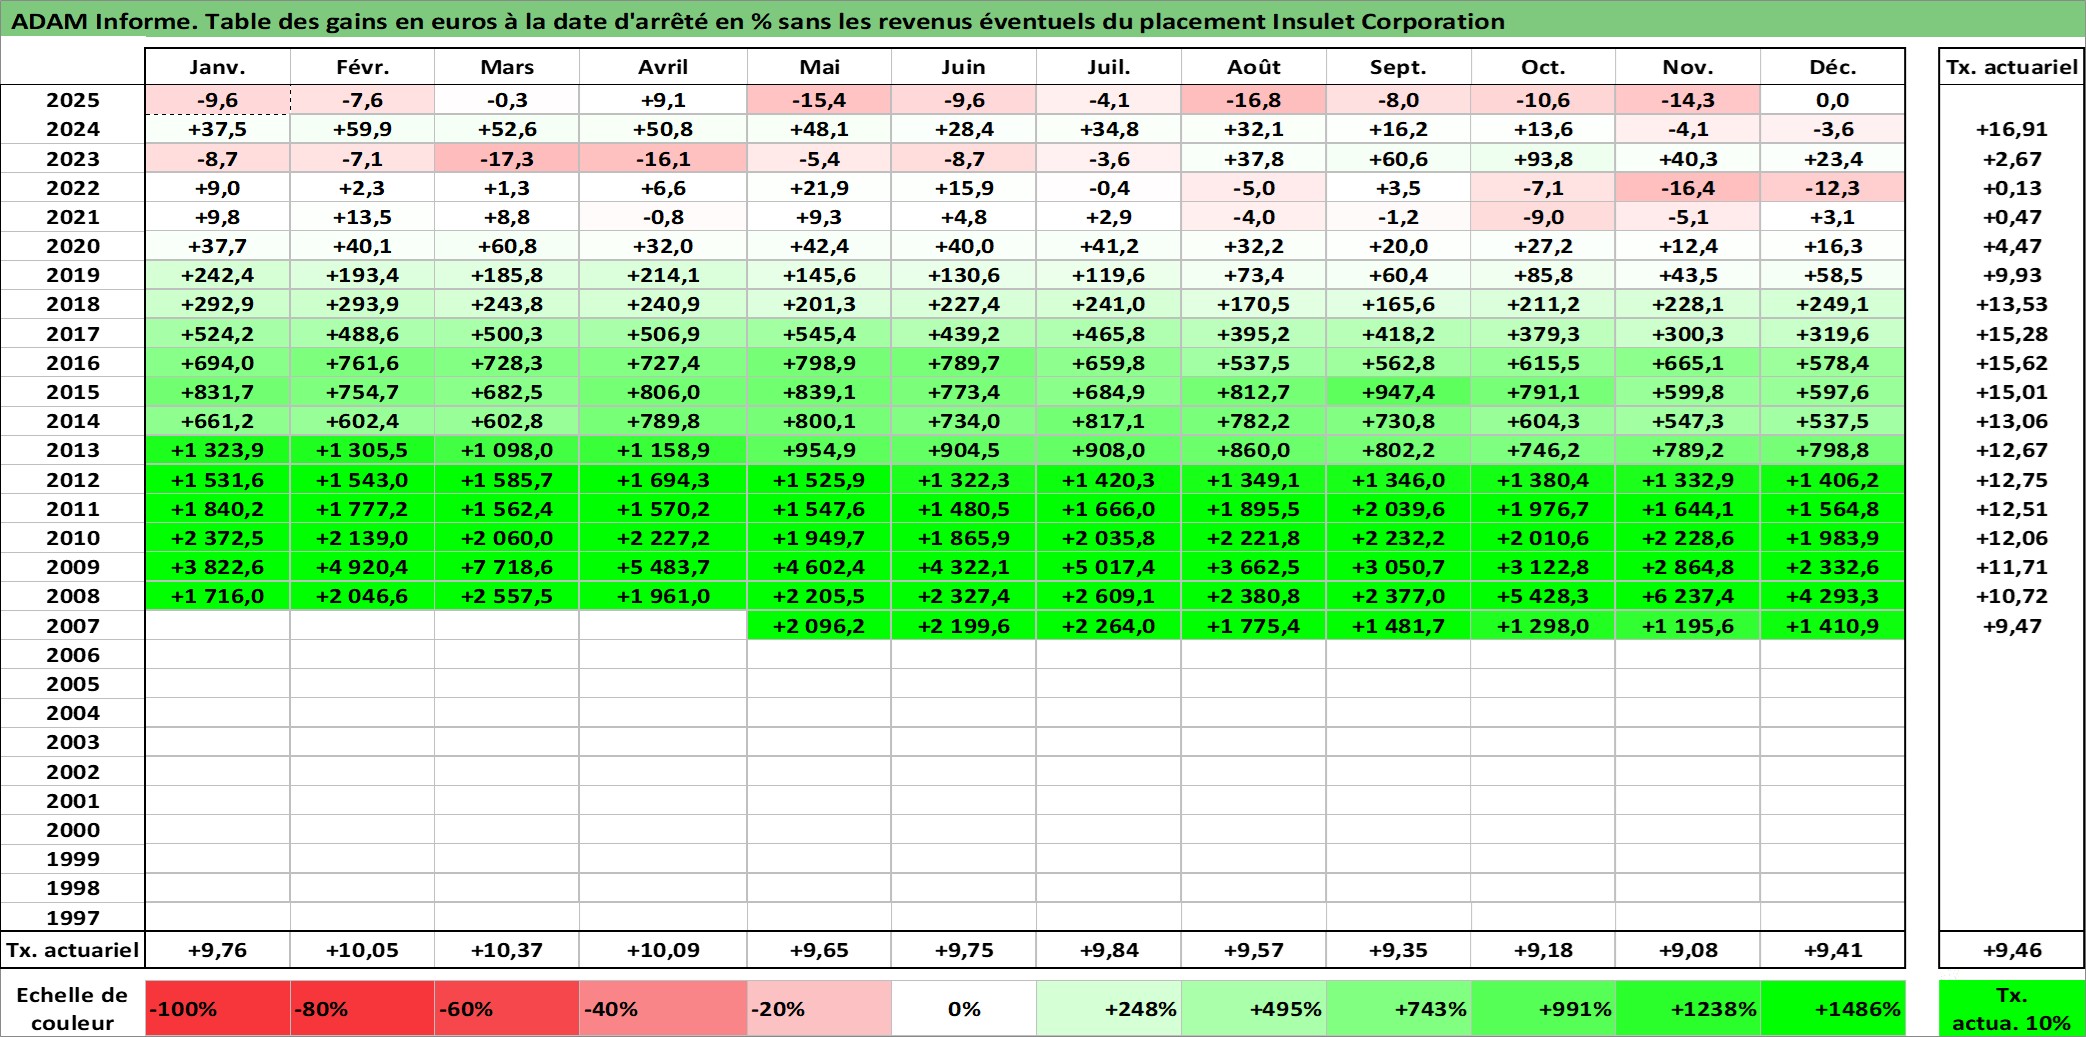Screen dimensions: 2086x1037
Task: Click cell +293,9 in the 2018 row
Action: [x=362, y=304]
